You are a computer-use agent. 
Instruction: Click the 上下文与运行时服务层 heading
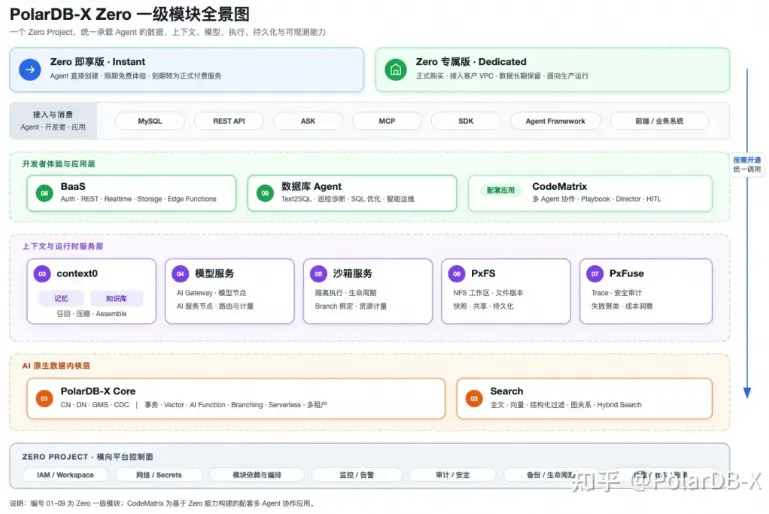point(63,246)
